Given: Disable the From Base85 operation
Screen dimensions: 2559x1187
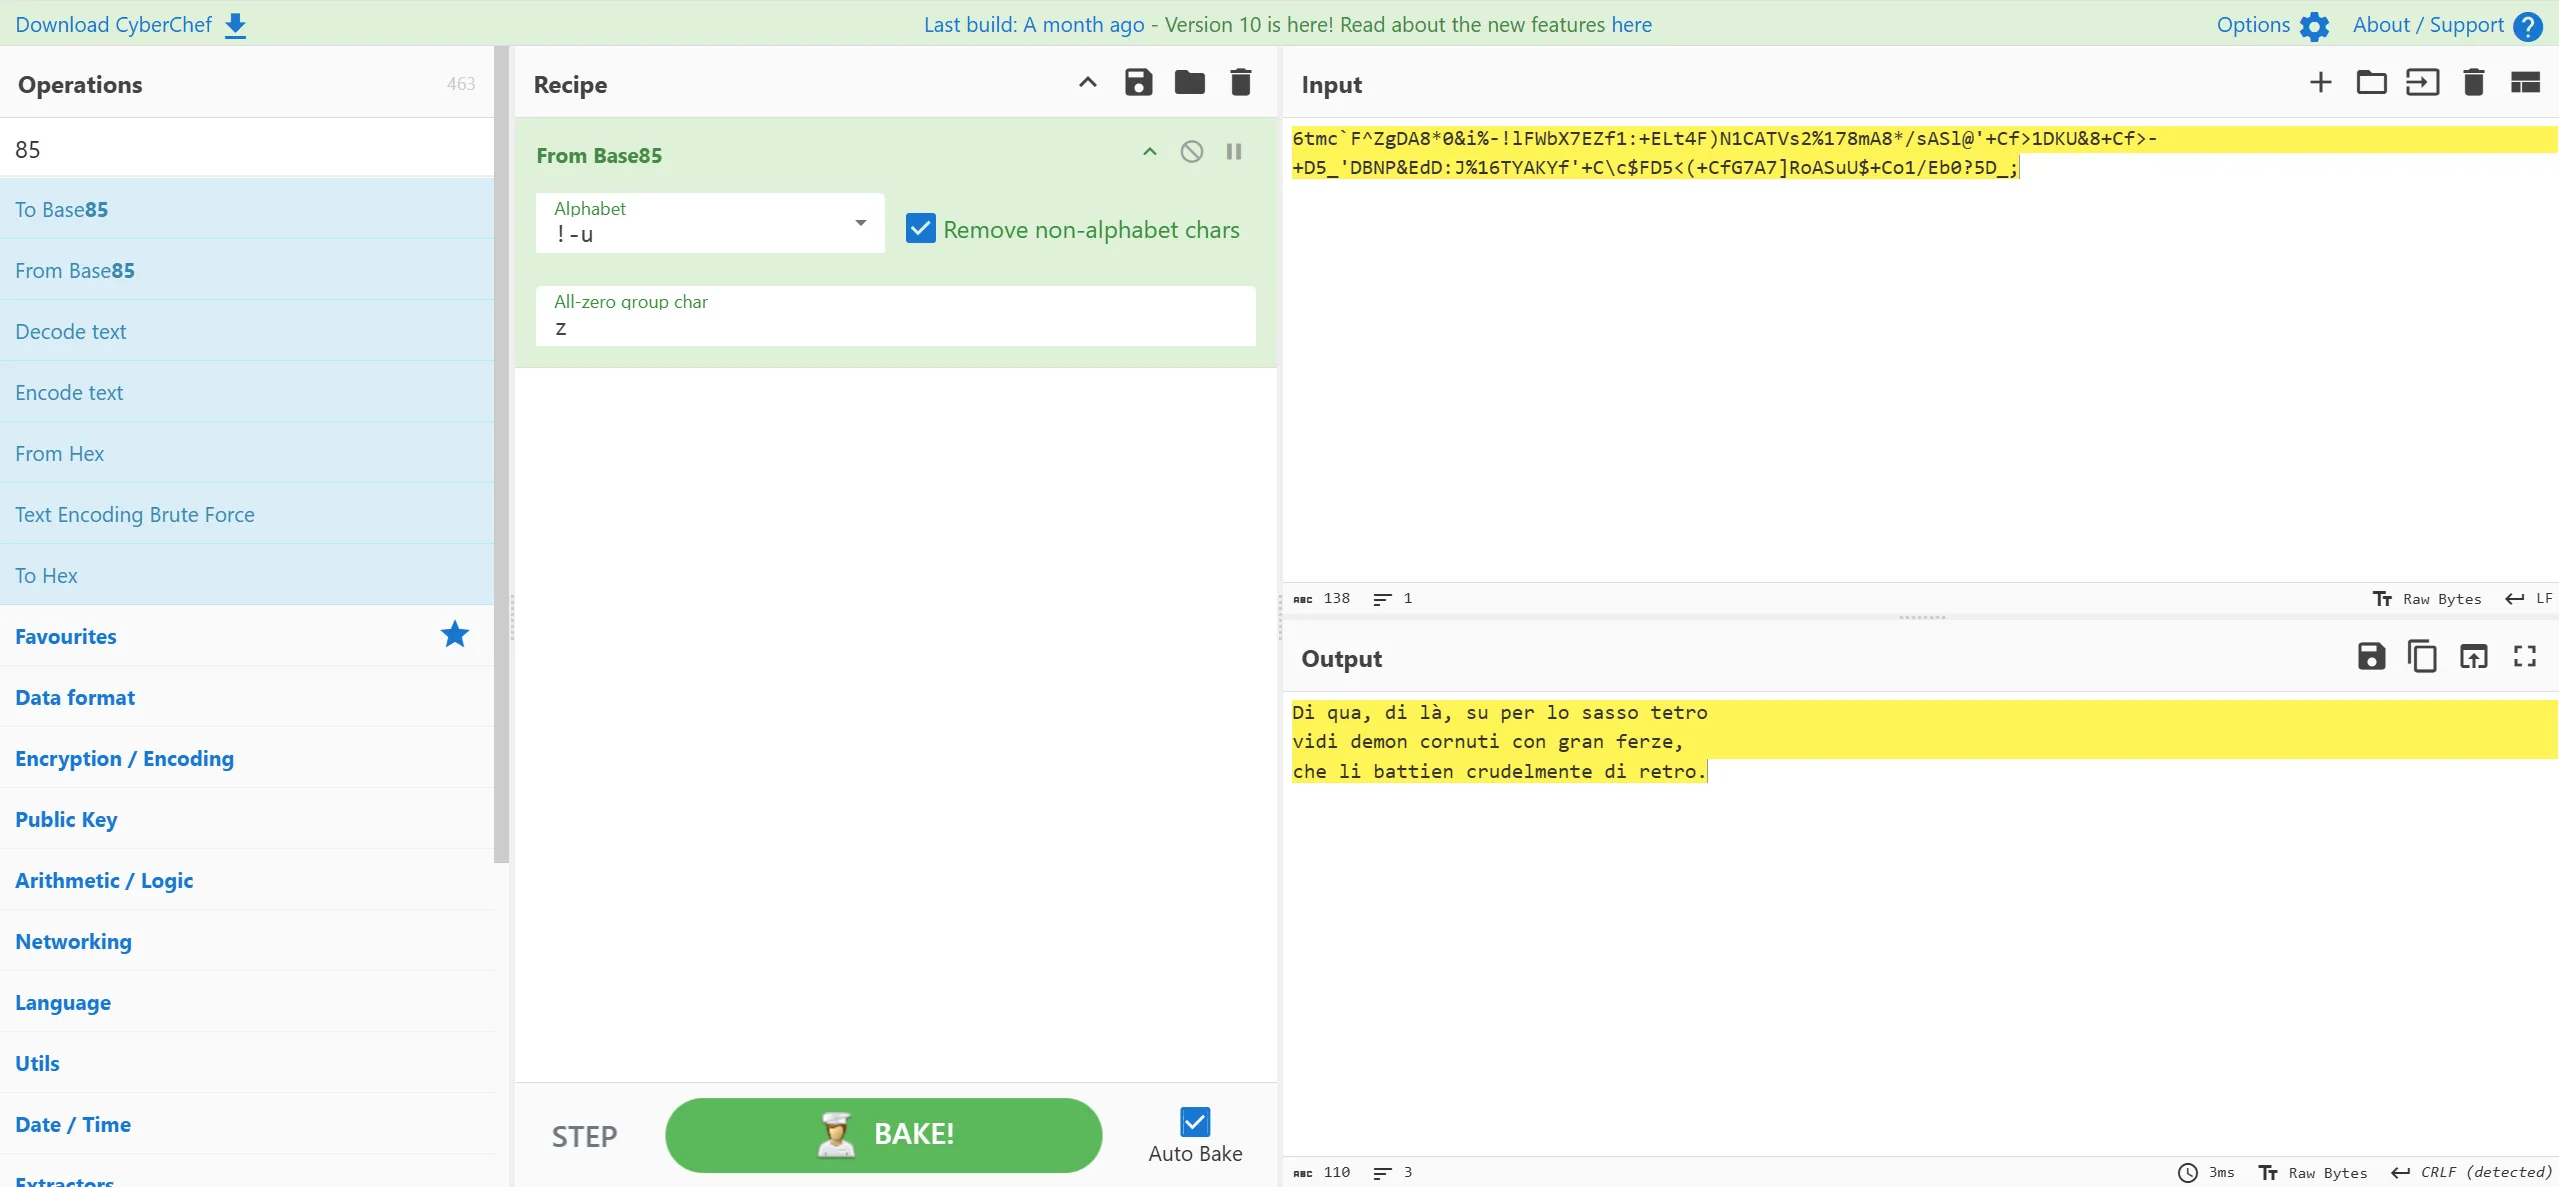Looking at the screenshot, I should tap(1191, 152).
